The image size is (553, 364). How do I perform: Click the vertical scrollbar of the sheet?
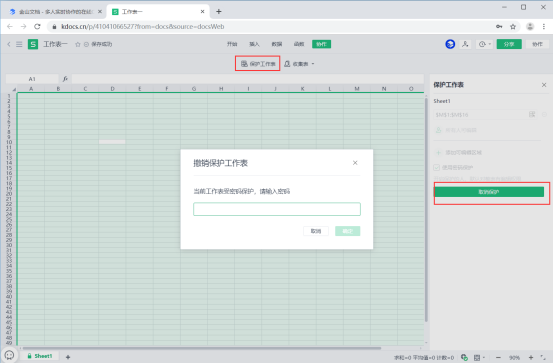(x=426, y=210)
